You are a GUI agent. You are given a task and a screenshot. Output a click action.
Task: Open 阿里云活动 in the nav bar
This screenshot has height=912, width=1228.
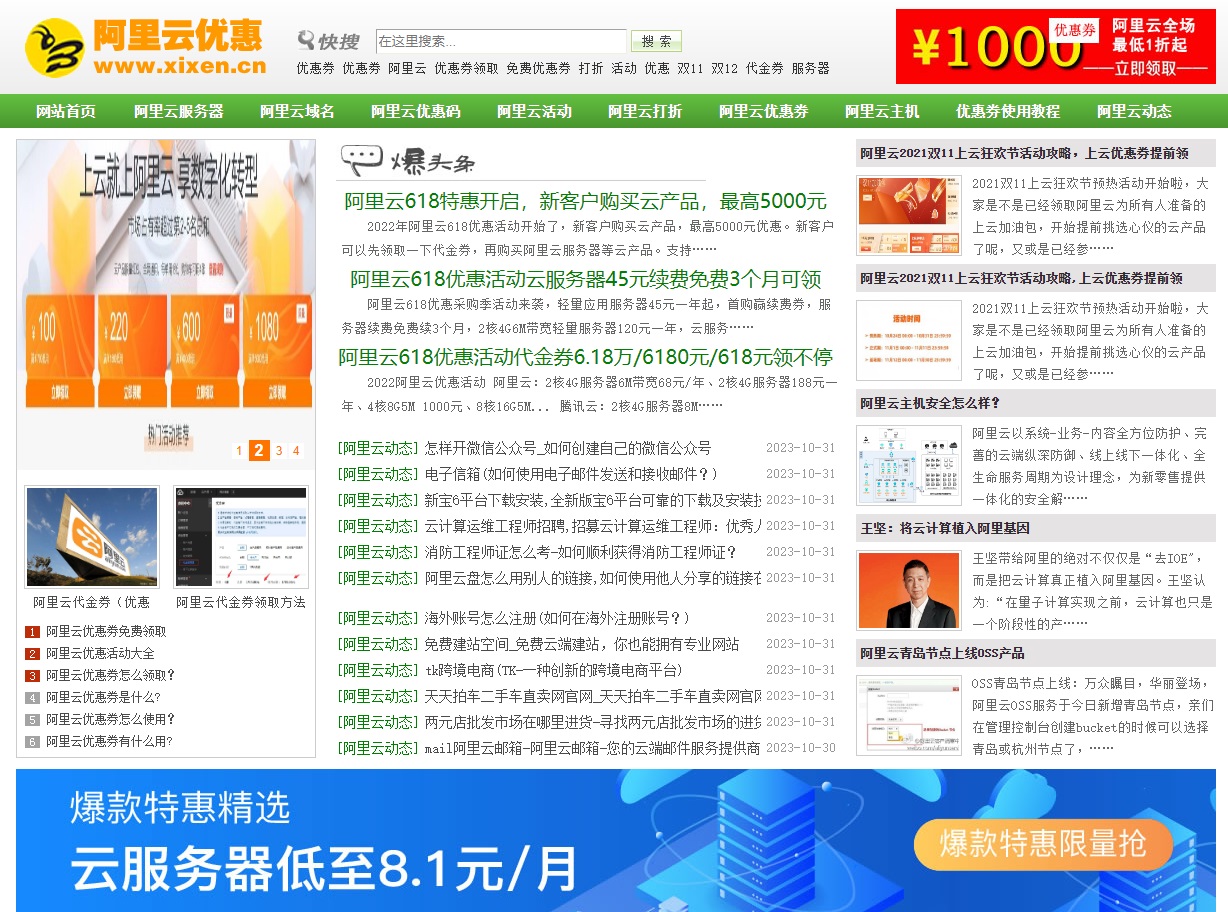coord(534,111)
